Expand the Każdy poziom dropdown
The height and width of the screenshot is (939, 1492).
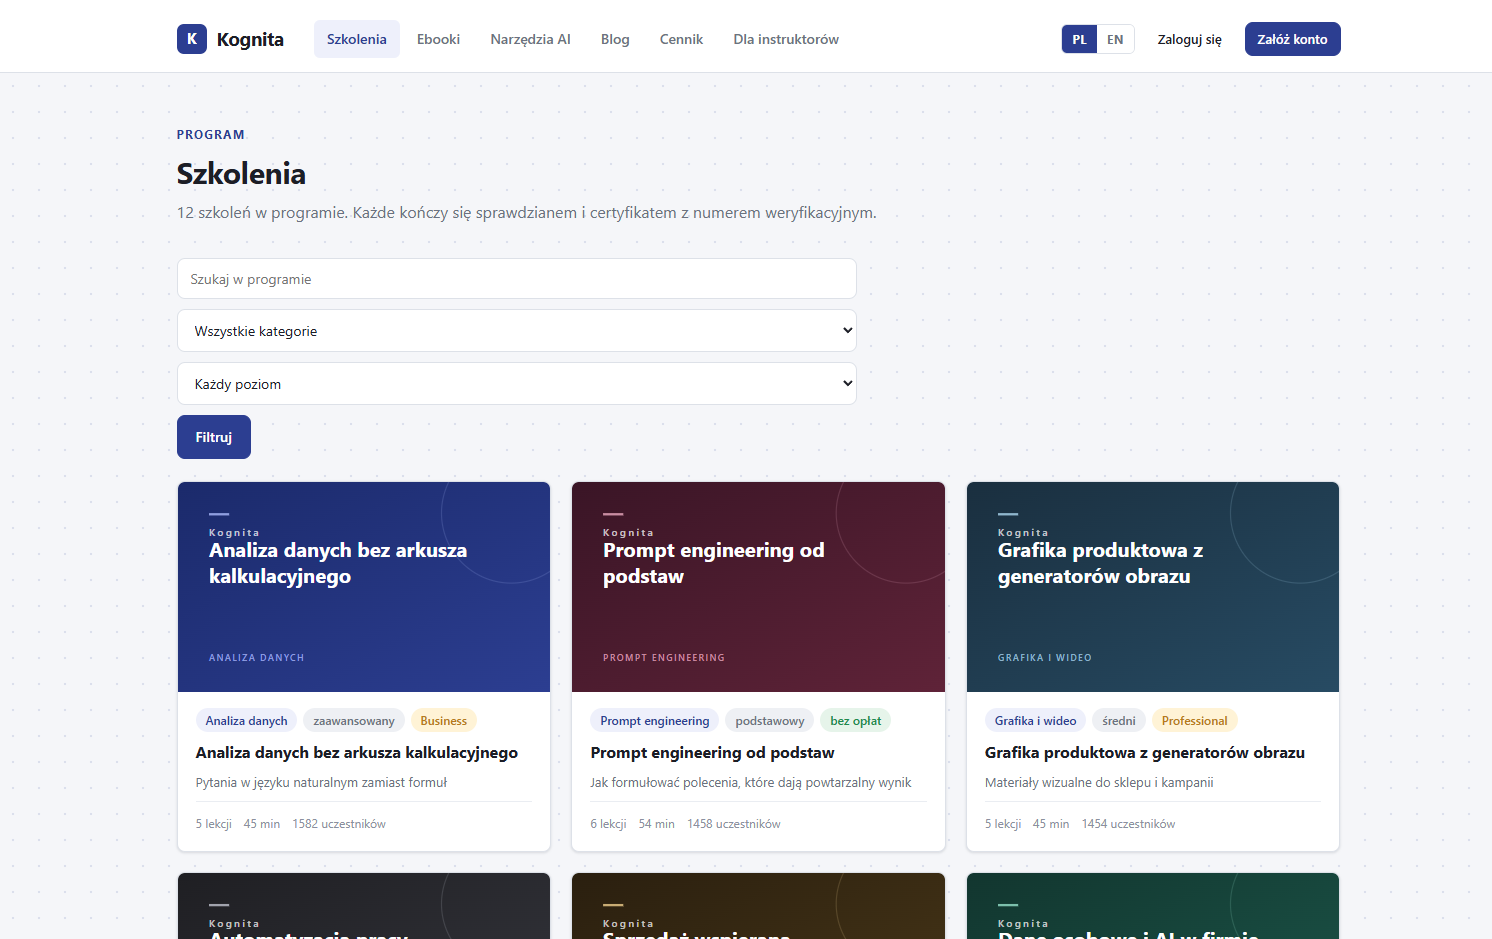tap(517, 384)
